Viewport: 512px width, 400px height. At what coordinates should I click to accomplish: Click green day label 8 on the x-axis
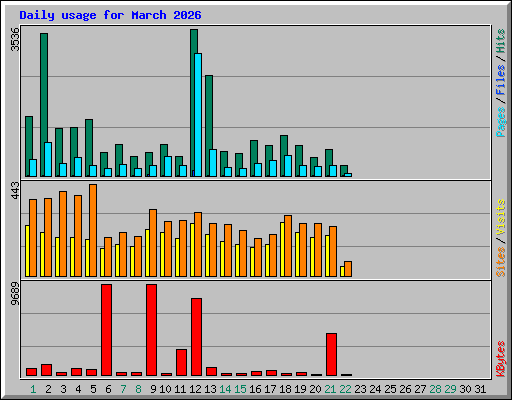coord(138,389)
